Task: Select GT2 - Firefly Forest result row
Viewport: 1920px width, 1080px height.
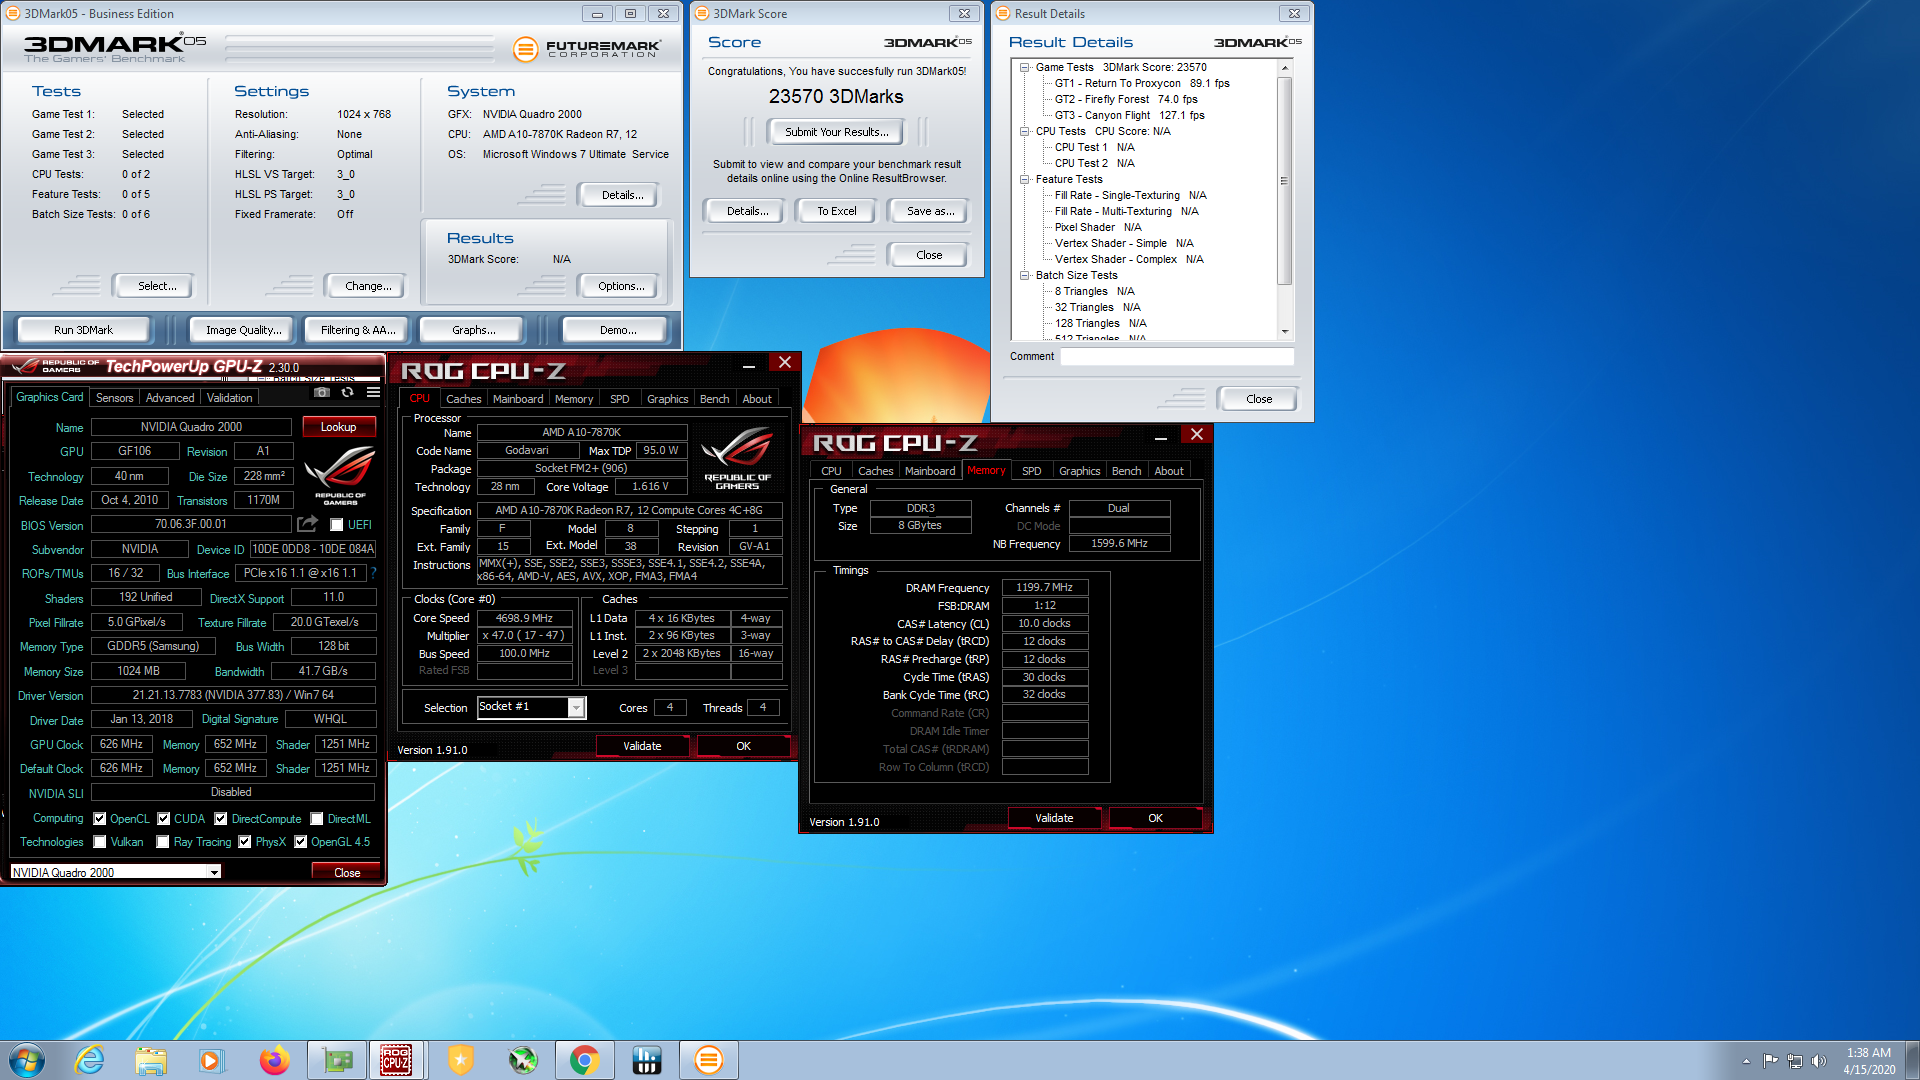Action: (x=1125, y=99)
